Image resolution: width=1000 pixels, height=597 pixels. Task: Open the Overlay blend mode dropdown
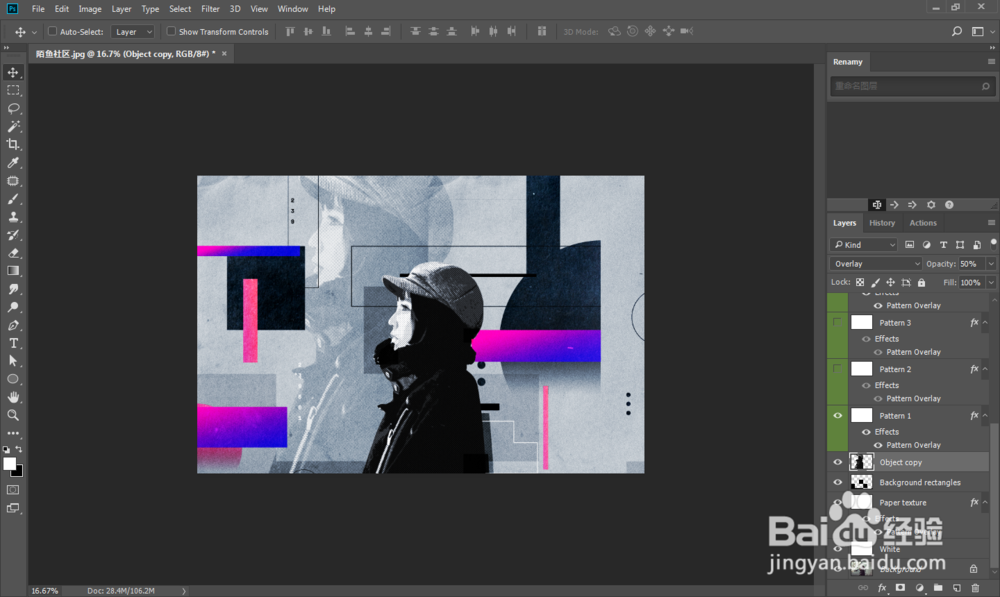[876, 263]
